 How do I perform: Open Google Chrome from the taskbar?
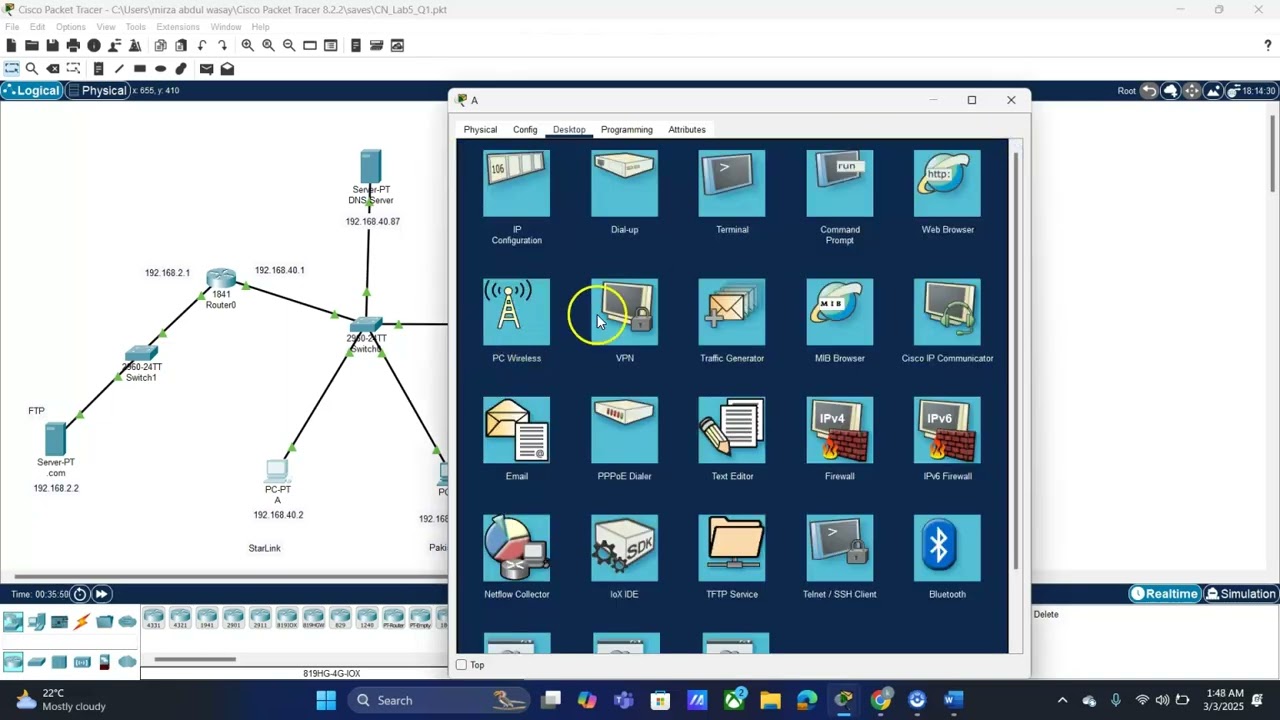880,700
